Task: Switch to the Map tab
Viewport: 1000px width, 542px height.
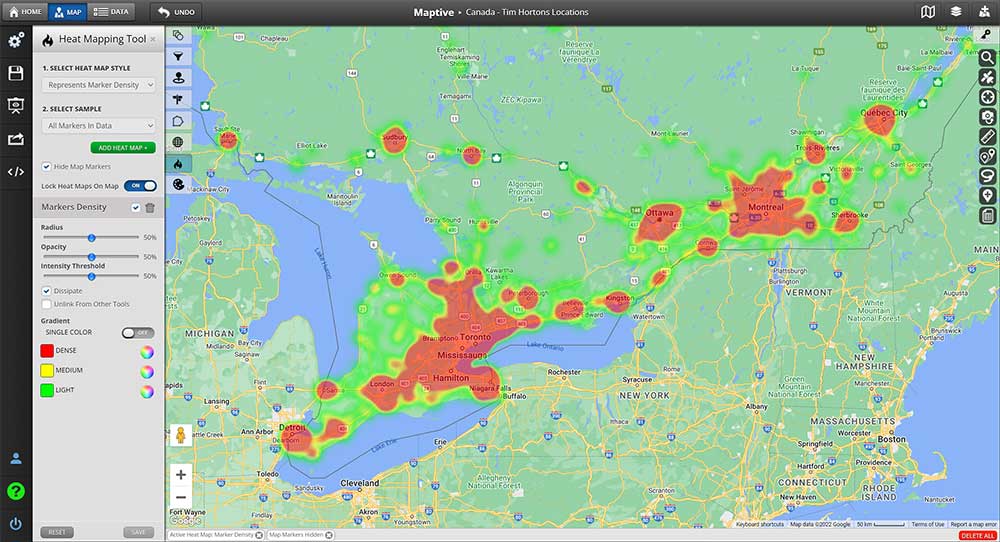Action: (67, 11)
